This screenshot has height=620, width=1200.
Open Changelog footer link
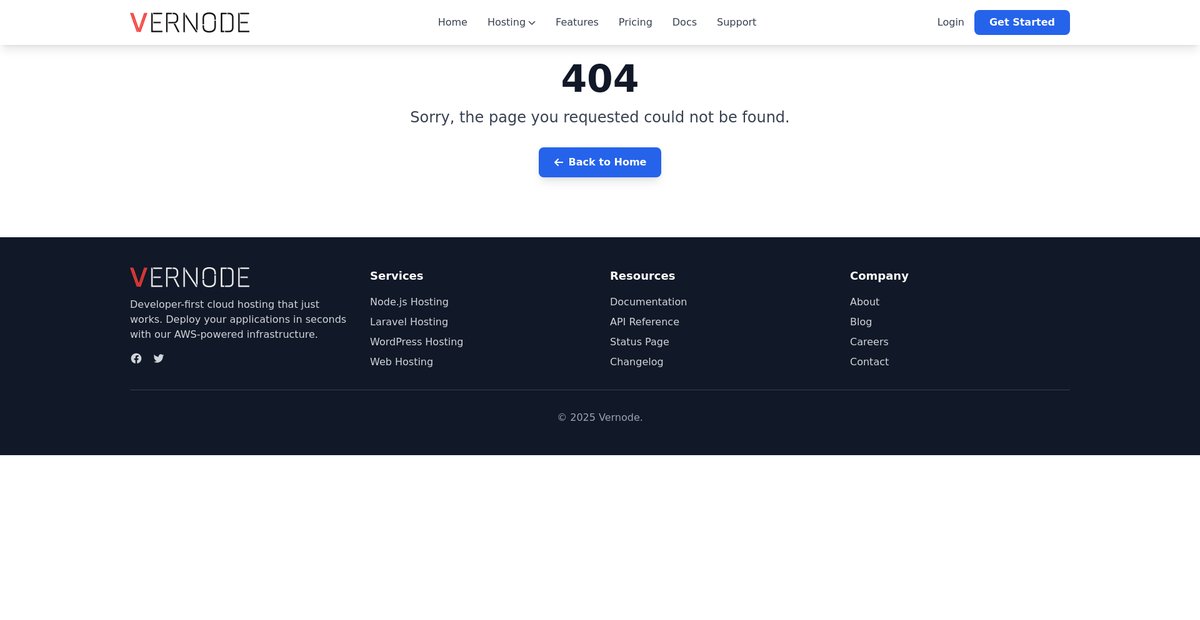636,362
